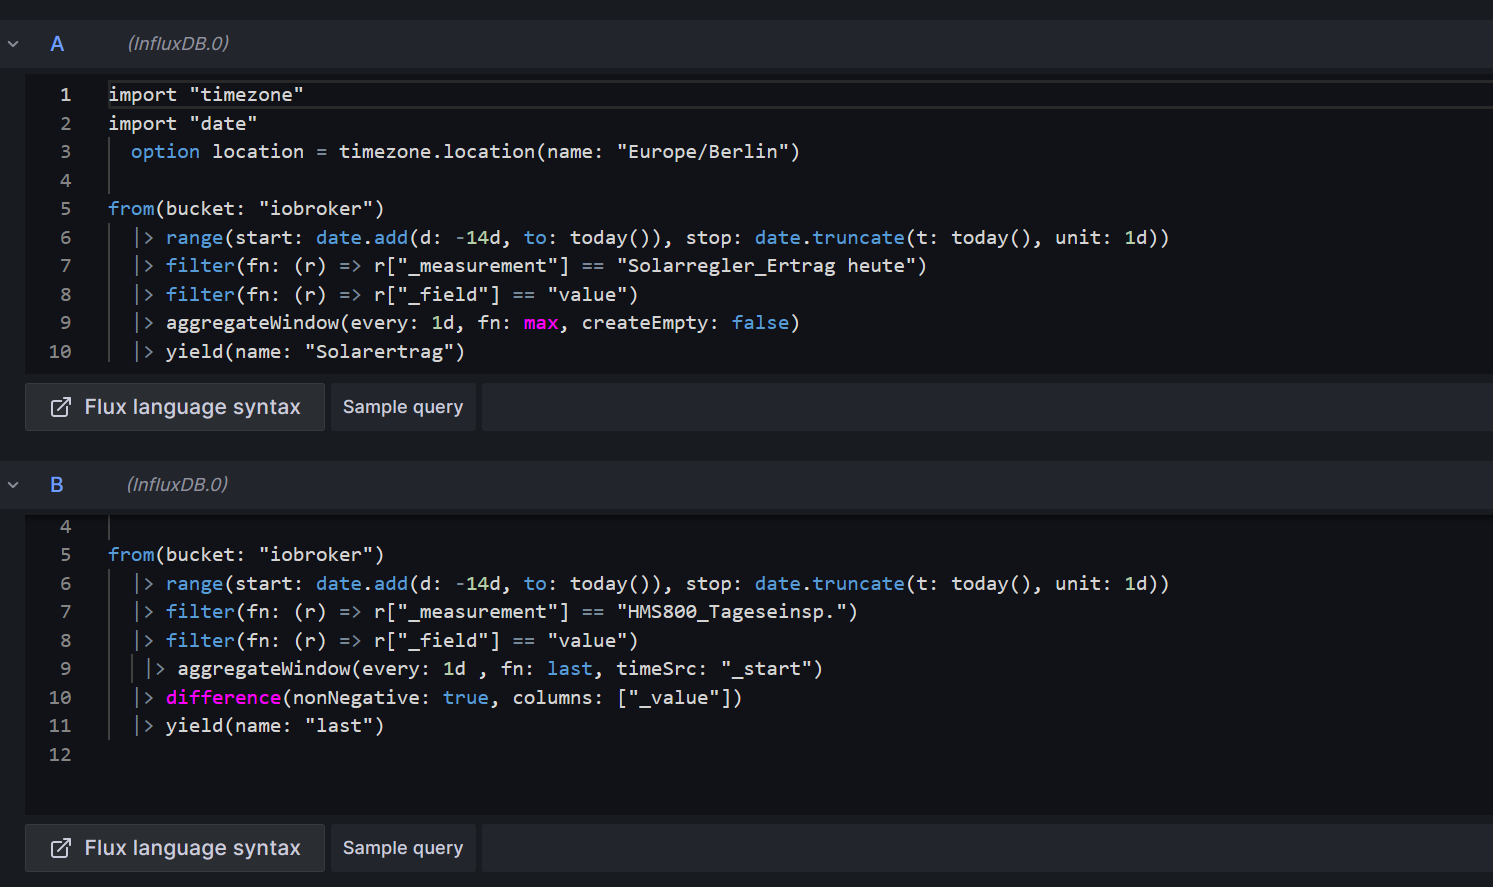Image resolution: width=1493 pixels, height=887 pixels.
Task: Click the _field filter line in query B
Action: point(386,640)
